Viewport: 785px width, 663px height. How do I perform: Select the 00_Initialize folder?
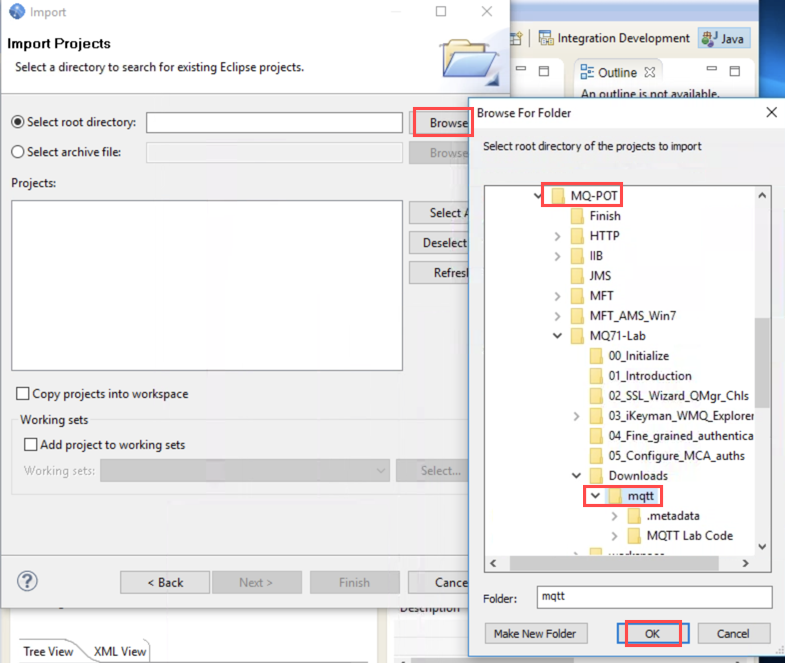638,356
